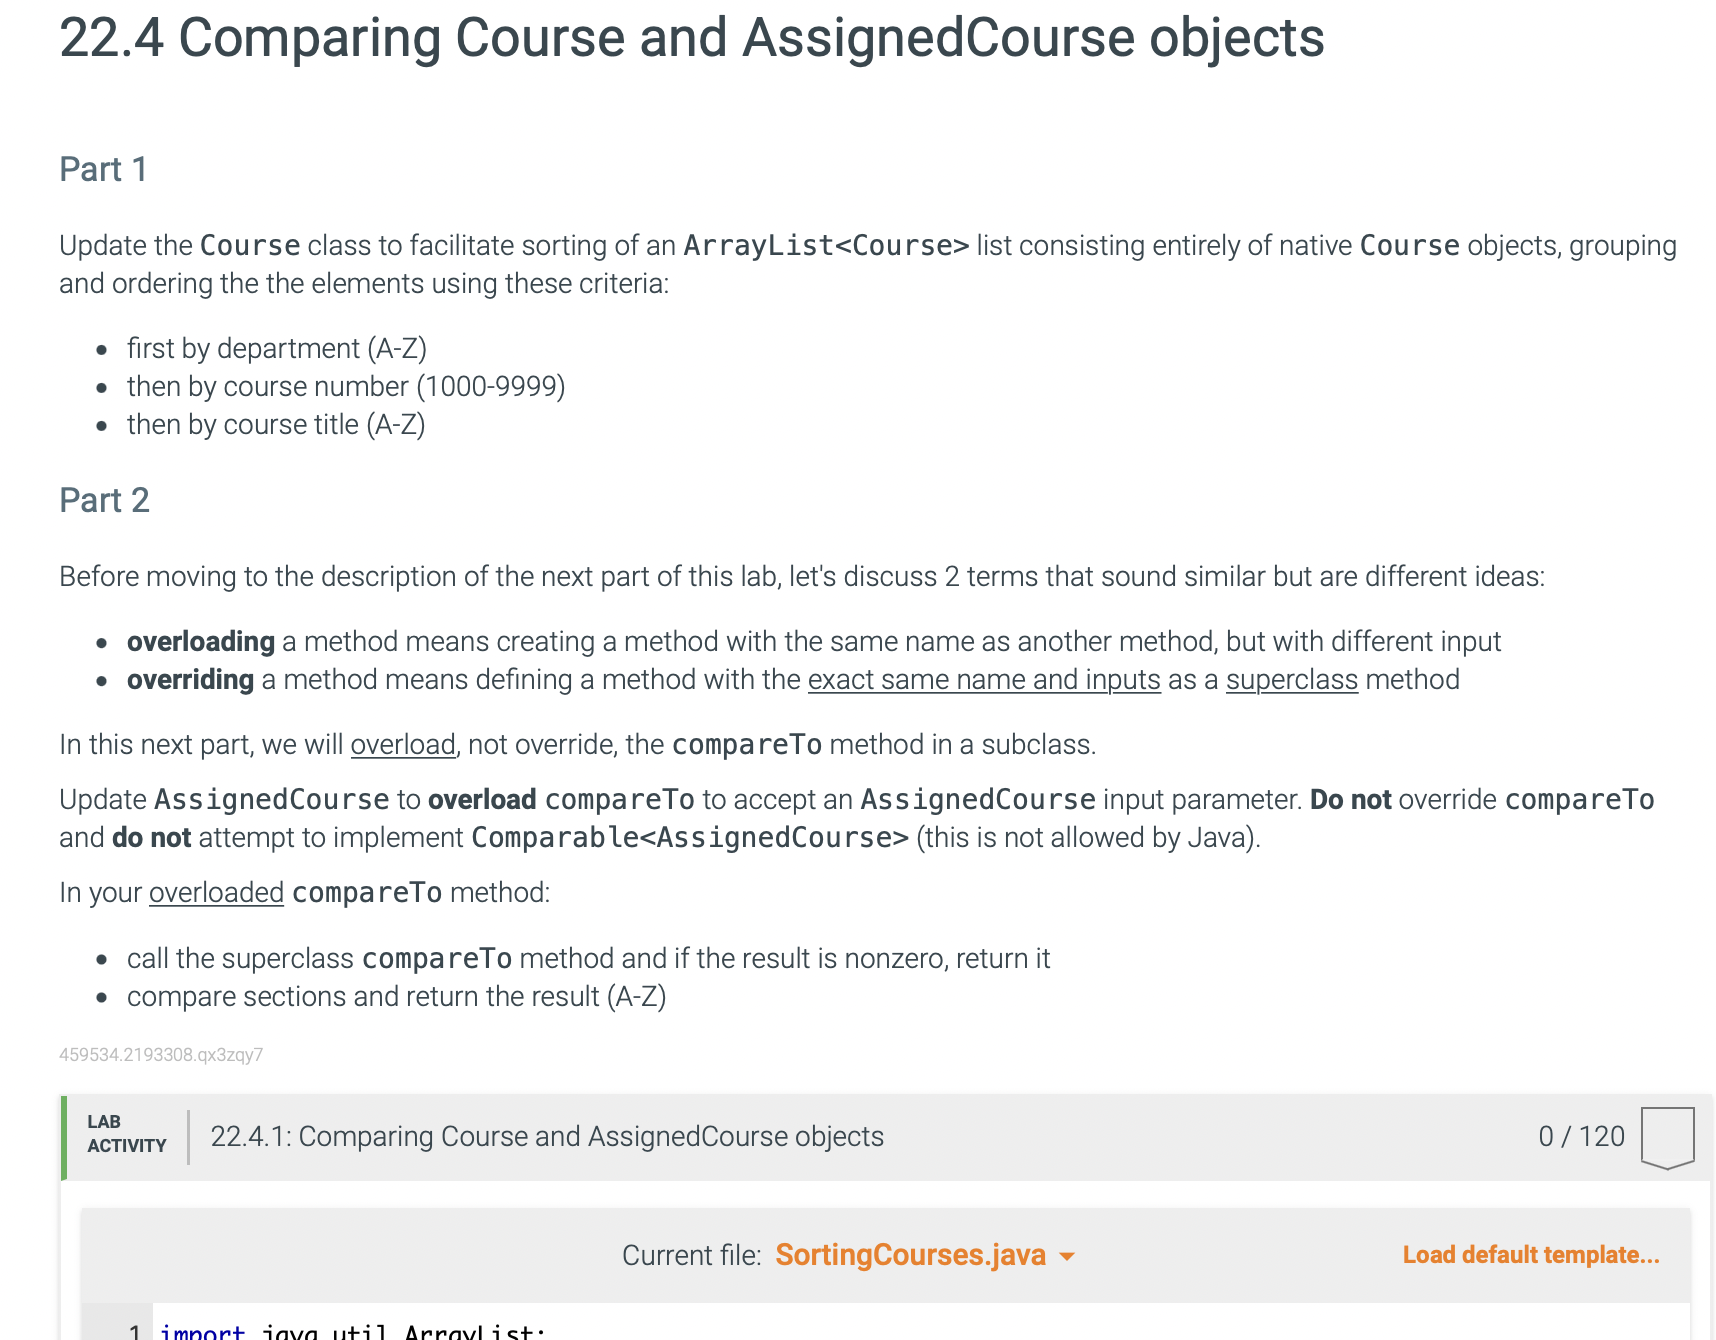Image resolution: width=1716 pixels, height=1340 pixels.
Task: Click the underlined term overload
Action: pyautogui.click(x=402, y=744)
